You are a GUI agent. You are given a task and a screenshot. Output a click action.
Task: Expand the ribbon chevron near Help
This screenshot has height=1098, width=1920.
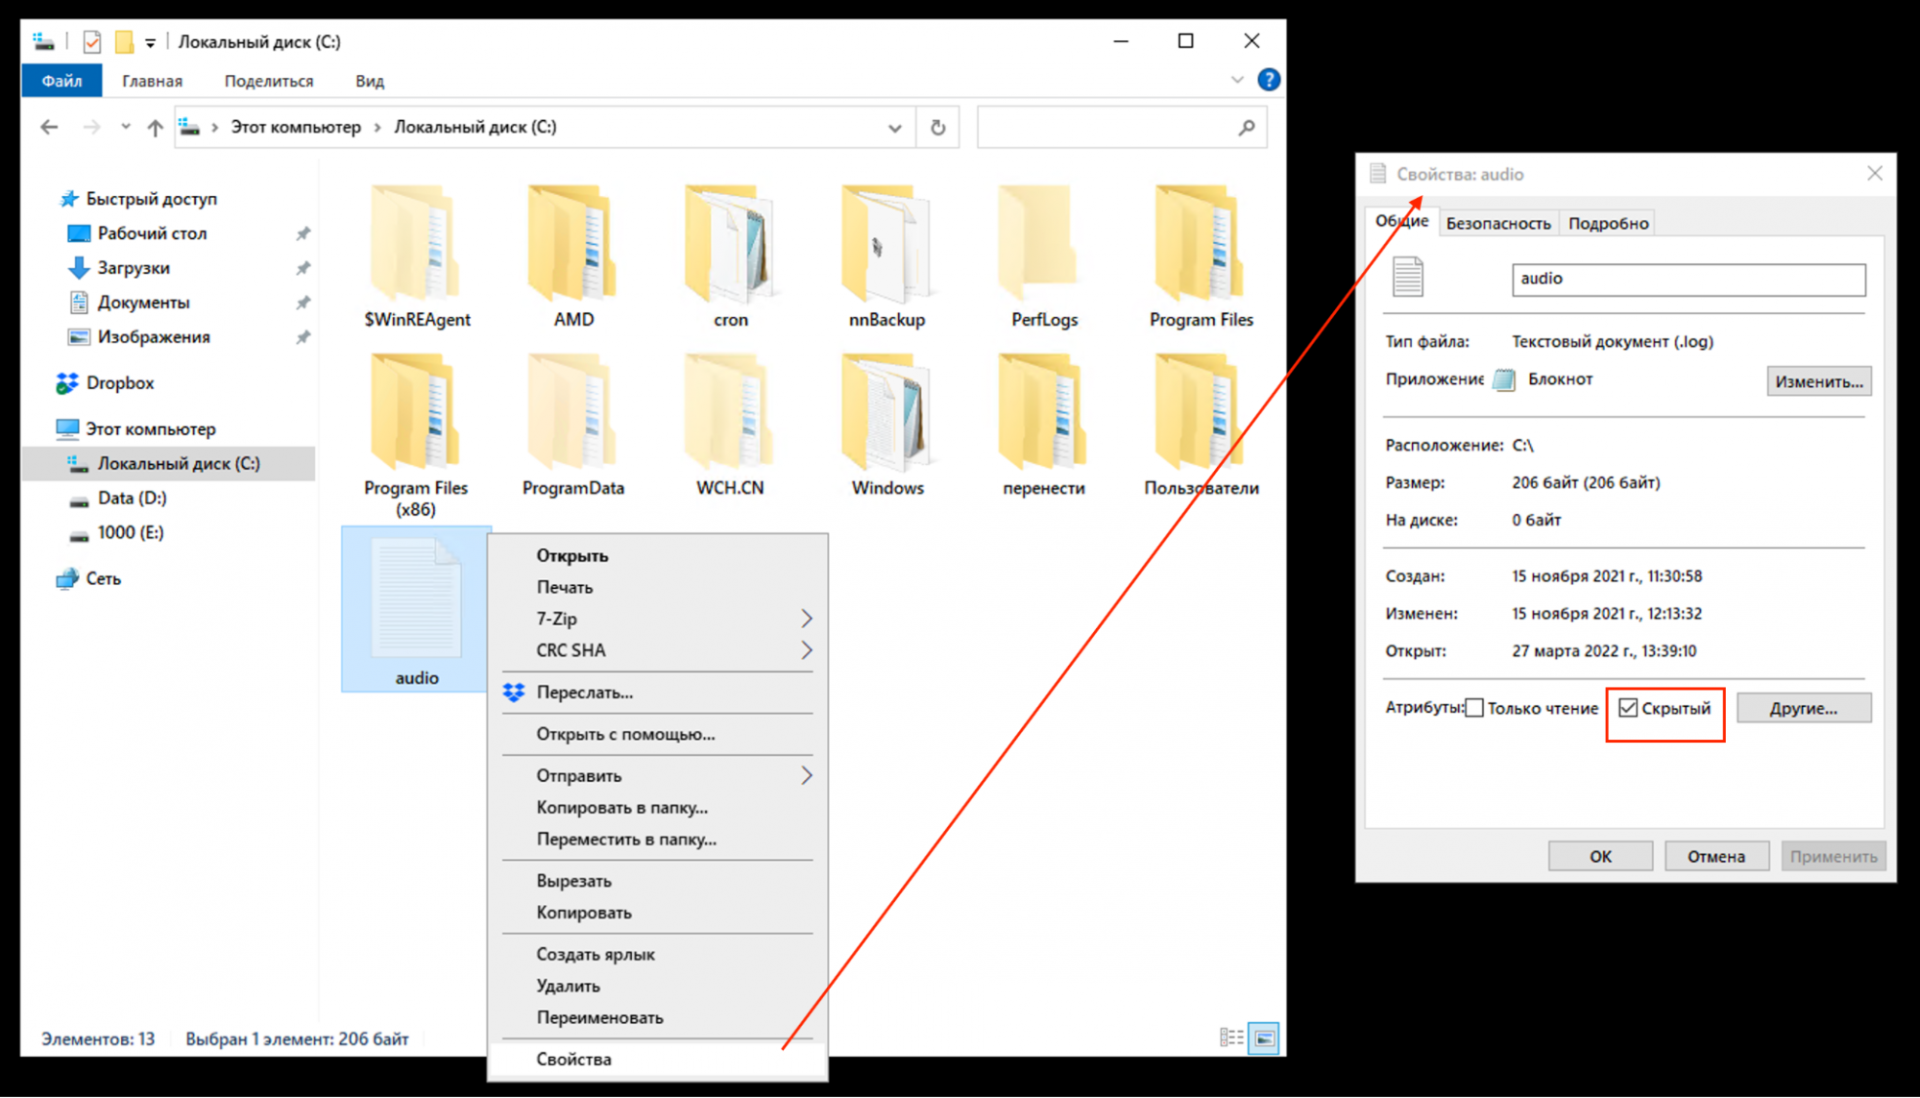(x=1237, y=80)
